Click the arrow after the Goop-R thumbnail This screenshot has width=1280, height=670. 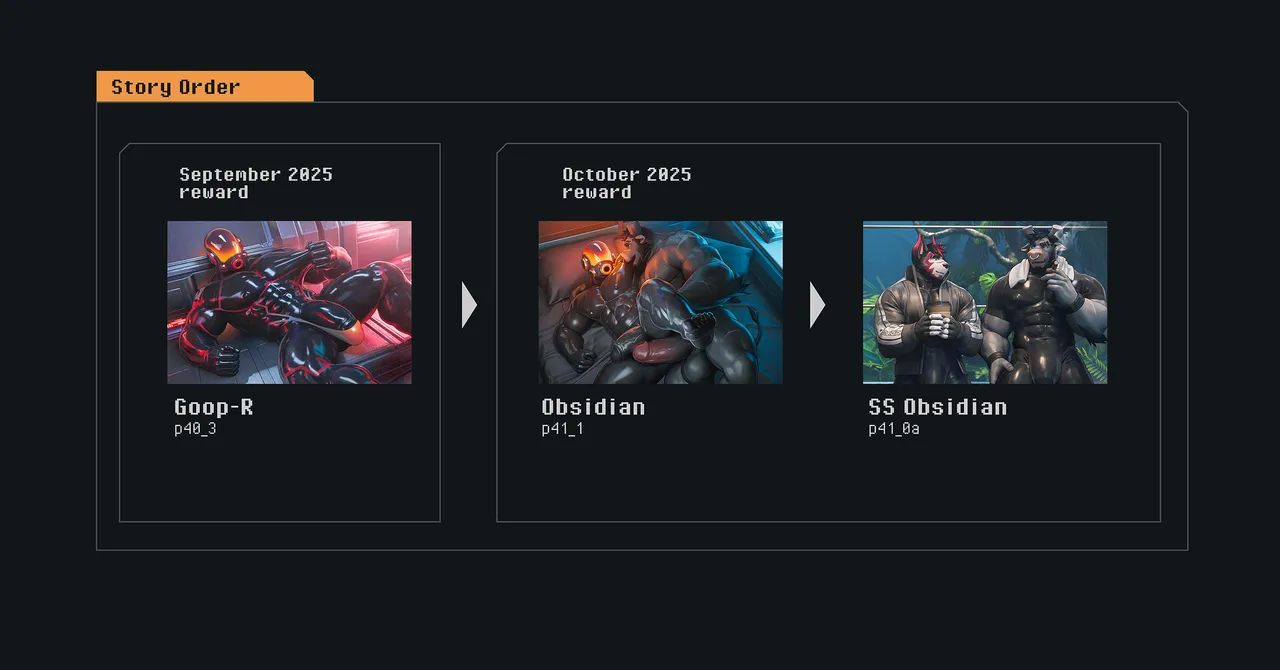coord(469,305)
